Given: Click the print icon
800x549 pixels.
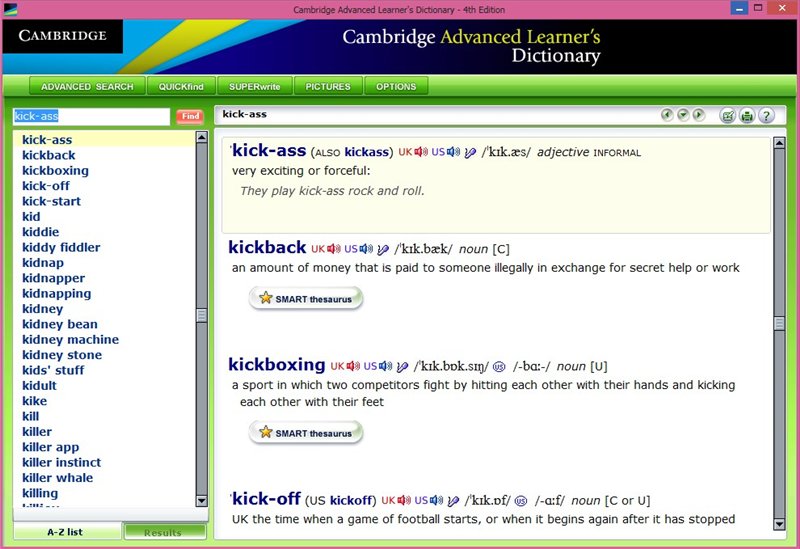Looking at the screenshot, I should coord(747,116).
